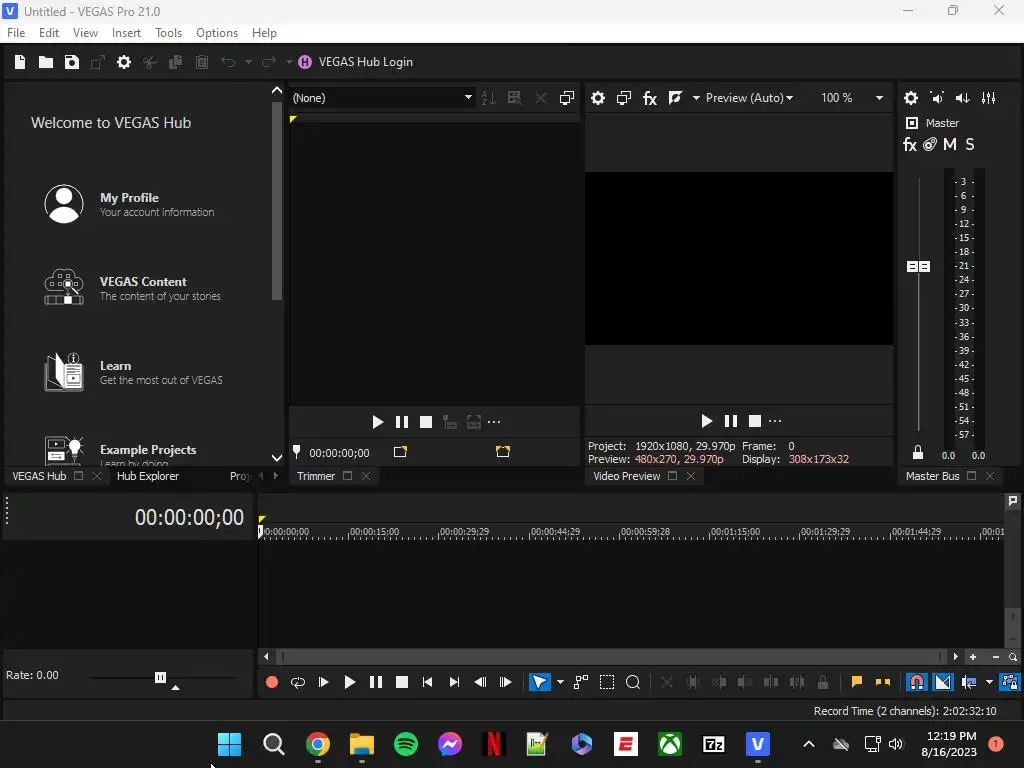Expand the 100 % zoom dropdown arrow
This screenshot has width=1024, height=768.
tap(880, 98)
